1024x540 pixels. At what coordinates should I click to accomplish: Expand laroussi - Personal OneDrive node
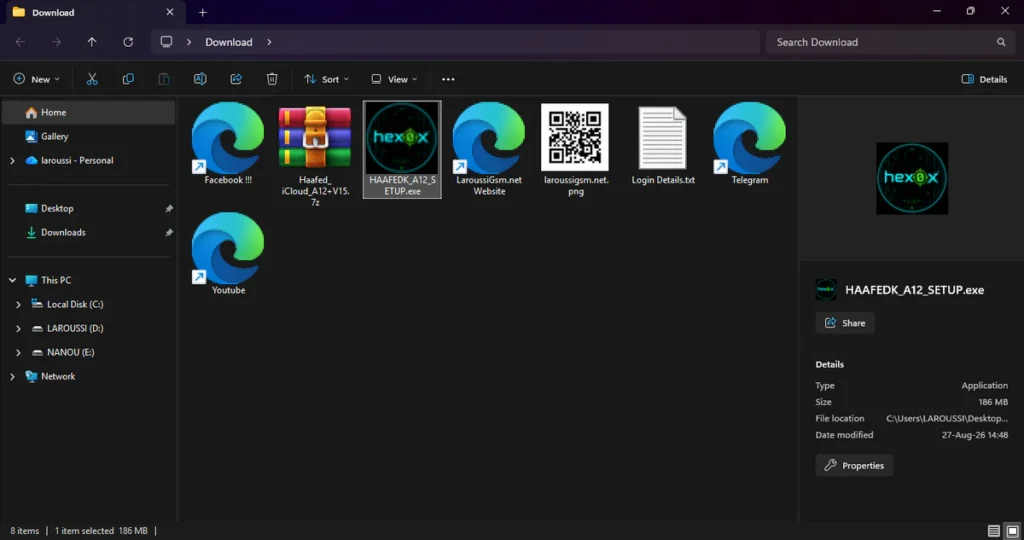pos(12,161)
